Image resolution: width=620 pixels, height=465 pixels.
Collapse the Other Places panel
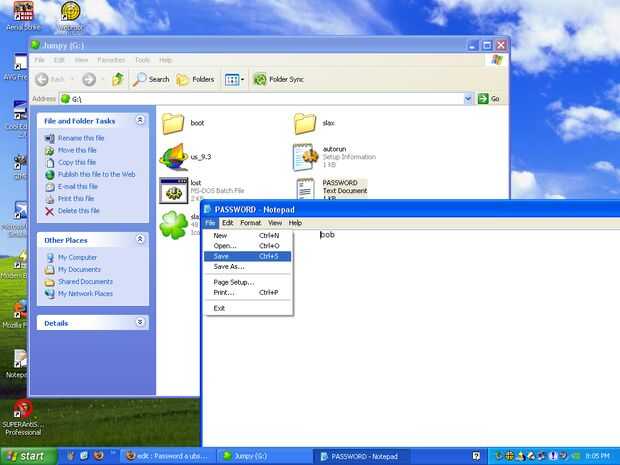click(140, 239)
